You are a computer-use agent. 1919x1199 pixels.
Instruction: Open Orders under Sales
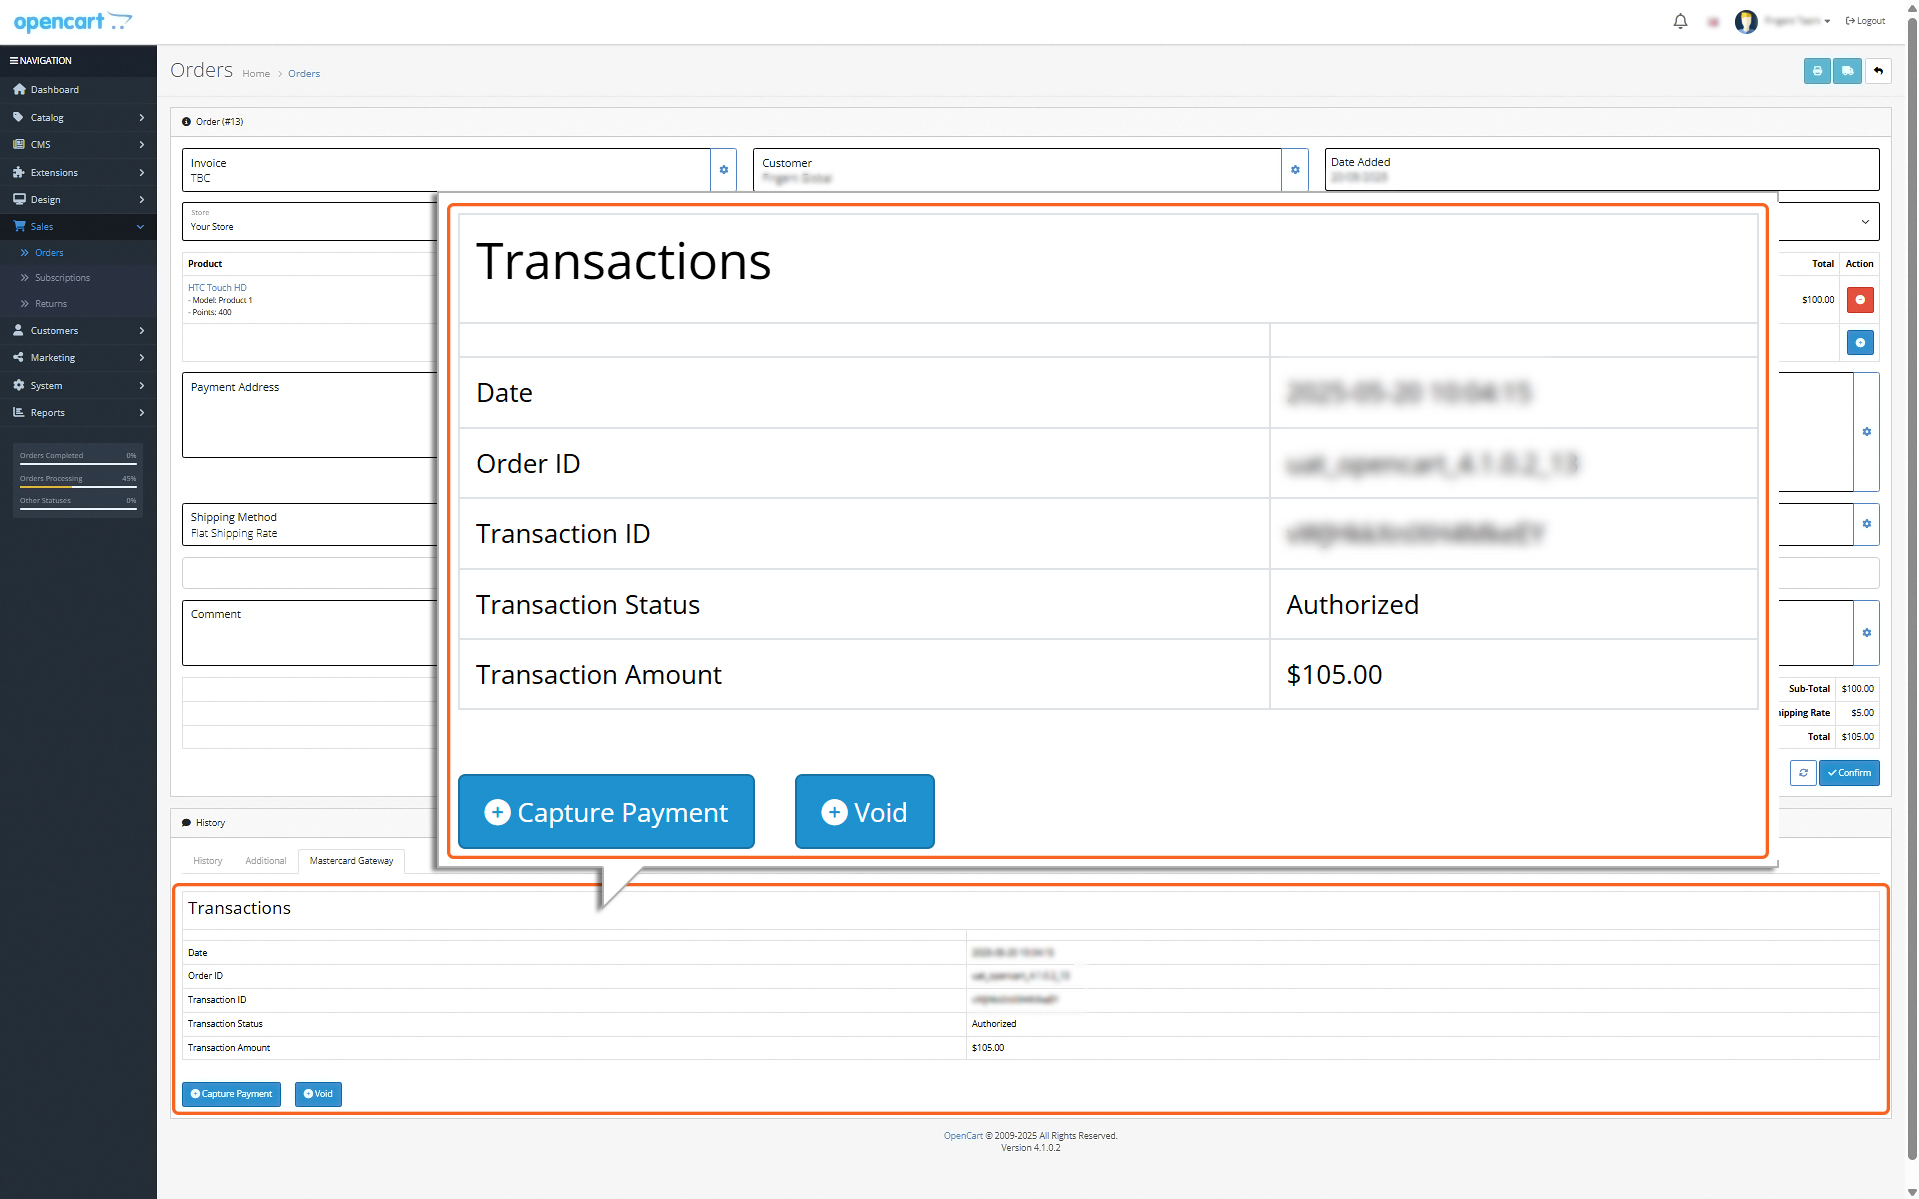click(49, 253)
